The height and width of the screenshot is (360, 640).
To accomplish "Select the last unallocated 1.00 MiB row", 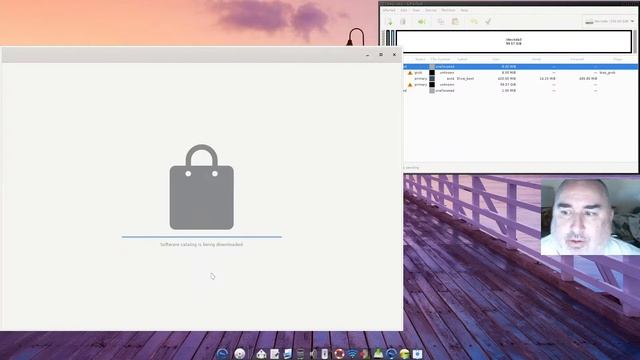I will tap(520, 91).
